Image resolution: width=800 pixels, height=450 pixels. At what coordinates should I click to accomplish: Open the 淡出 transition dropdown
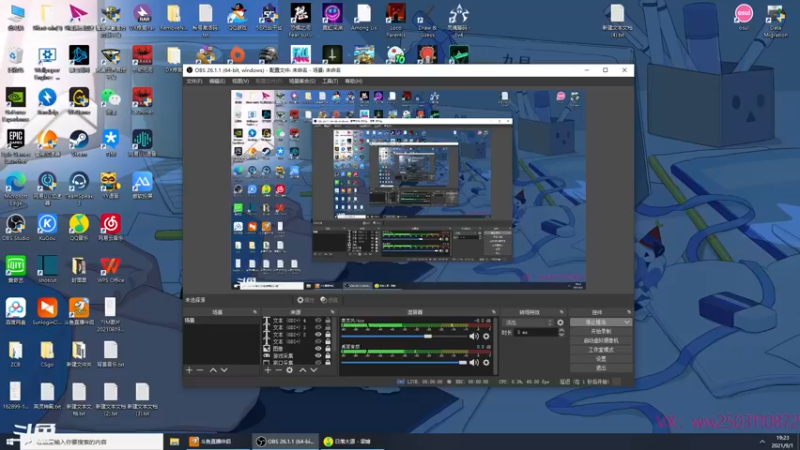(528, 322)
